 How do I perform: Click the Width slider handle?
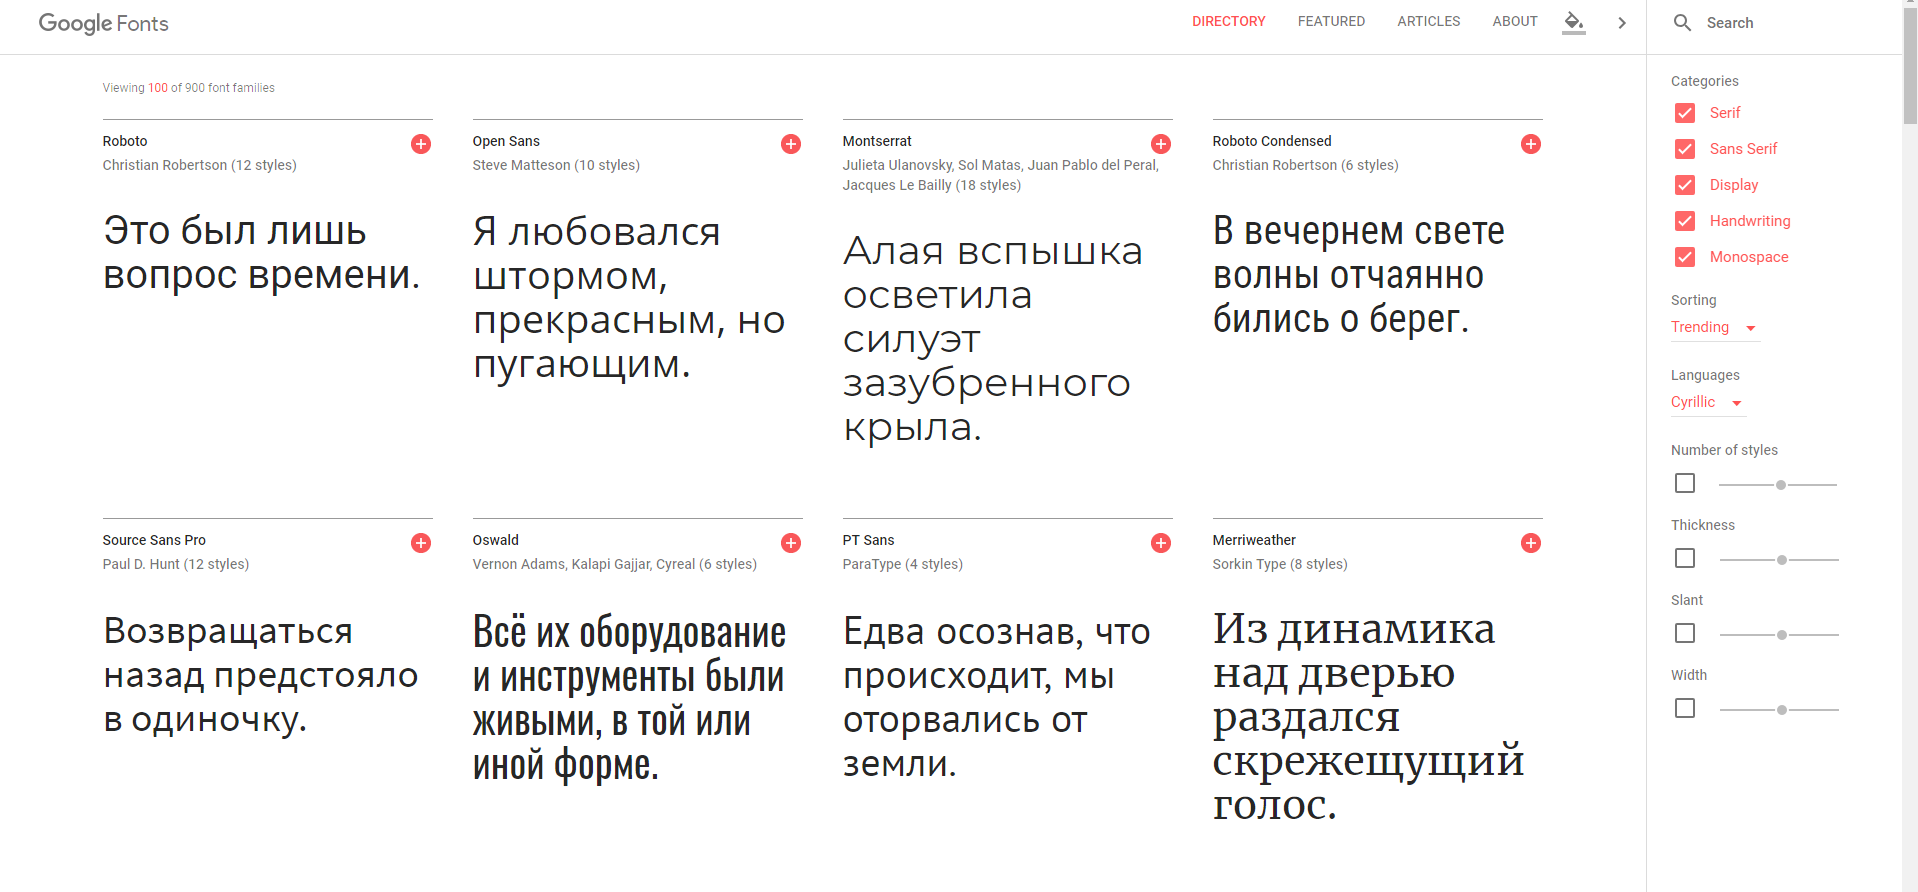point(1782,710)
